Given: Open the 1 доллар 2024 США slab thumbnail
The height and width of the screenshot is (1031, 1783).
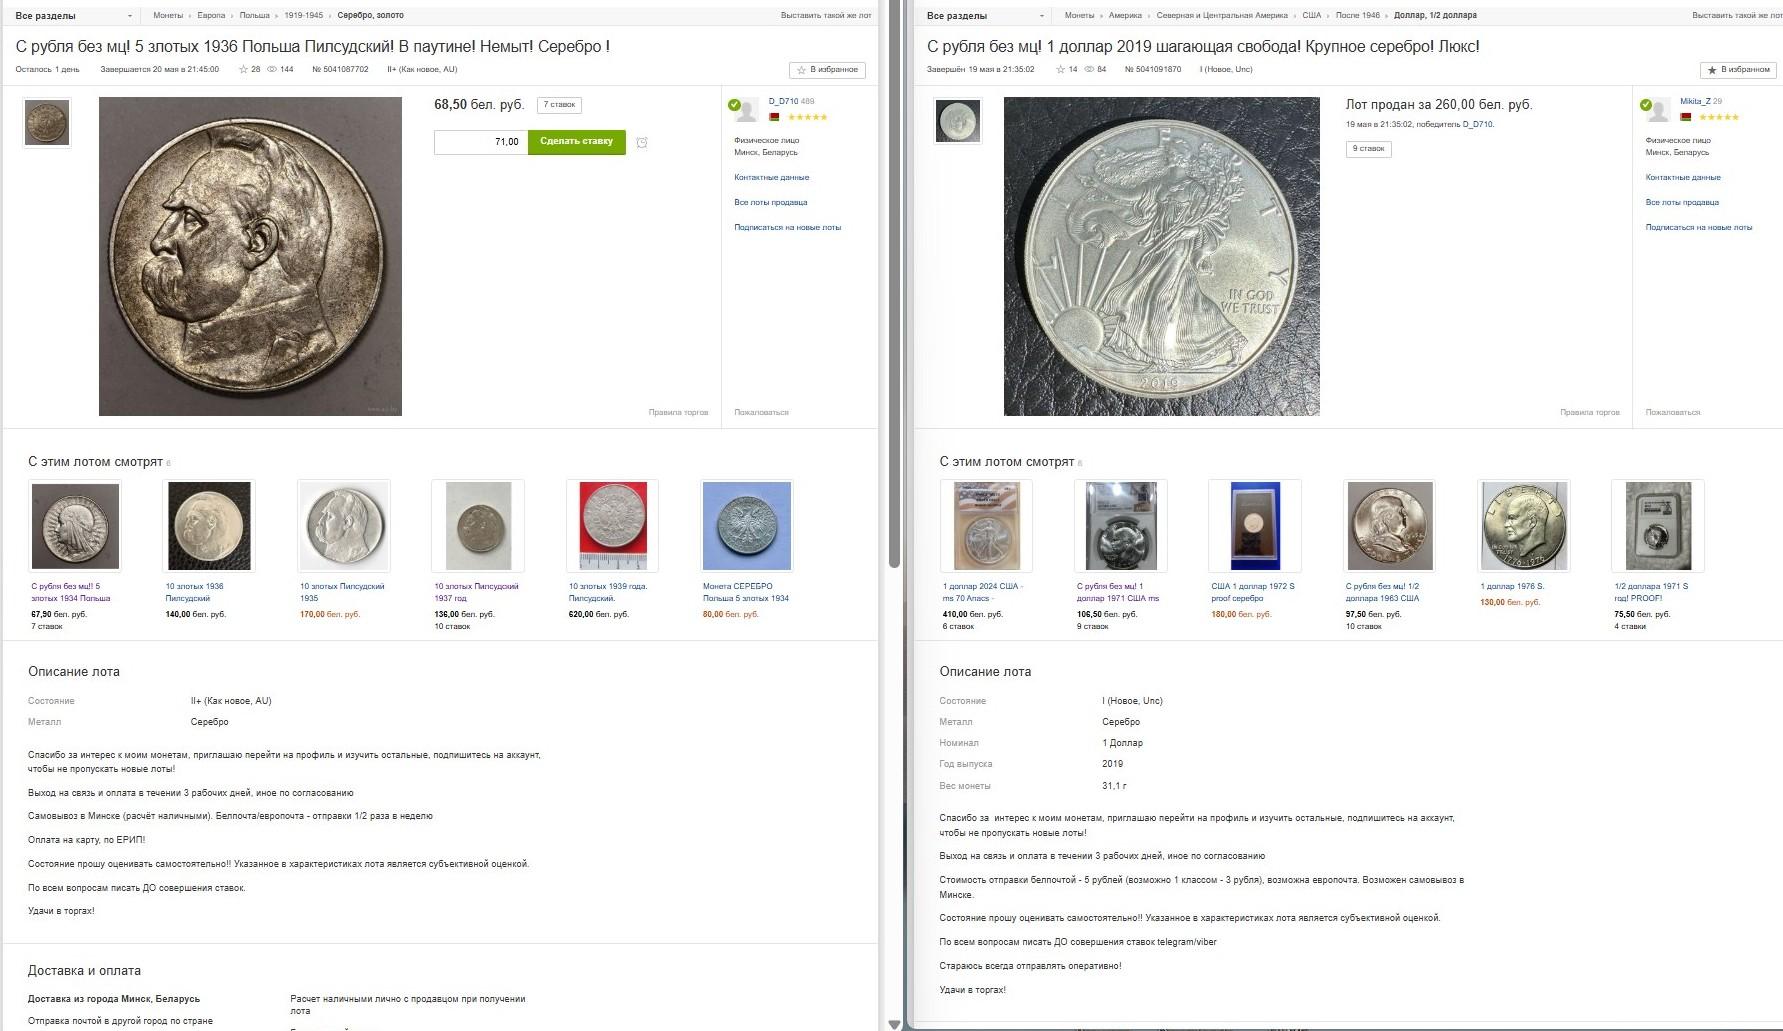Looking at the screenshot, I should [986, 526].
